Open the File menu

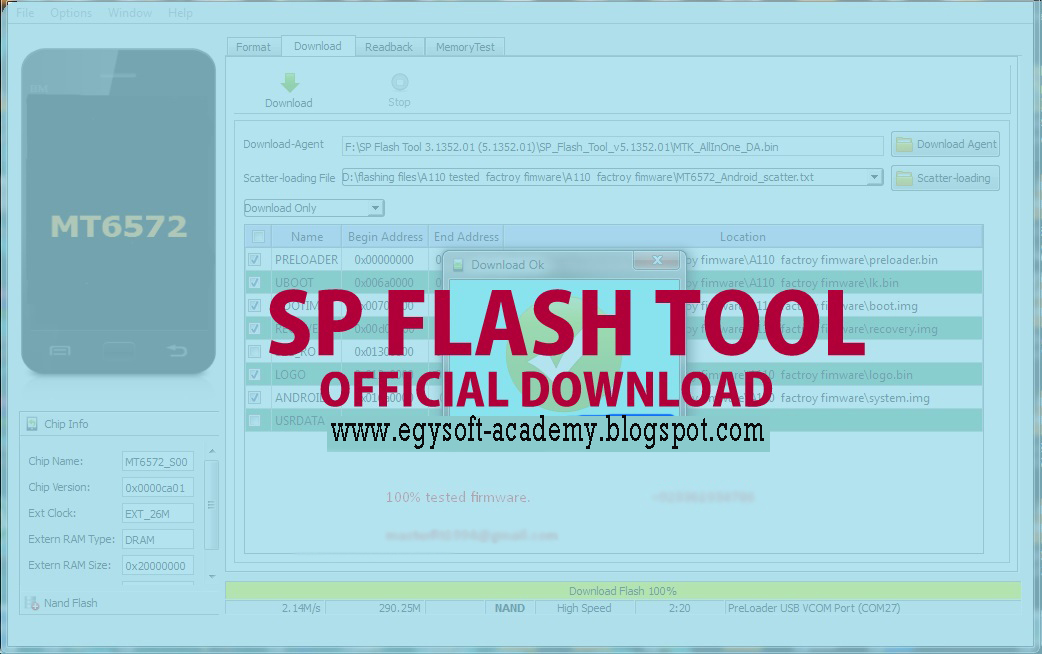pos(25,13)
